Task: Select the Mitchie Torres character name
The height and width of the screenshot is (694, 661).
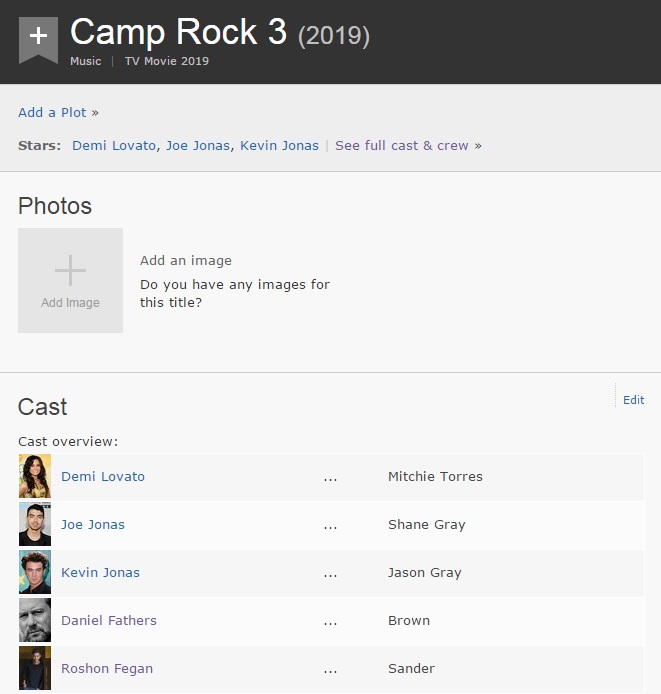Action: (x=435, y=476)
